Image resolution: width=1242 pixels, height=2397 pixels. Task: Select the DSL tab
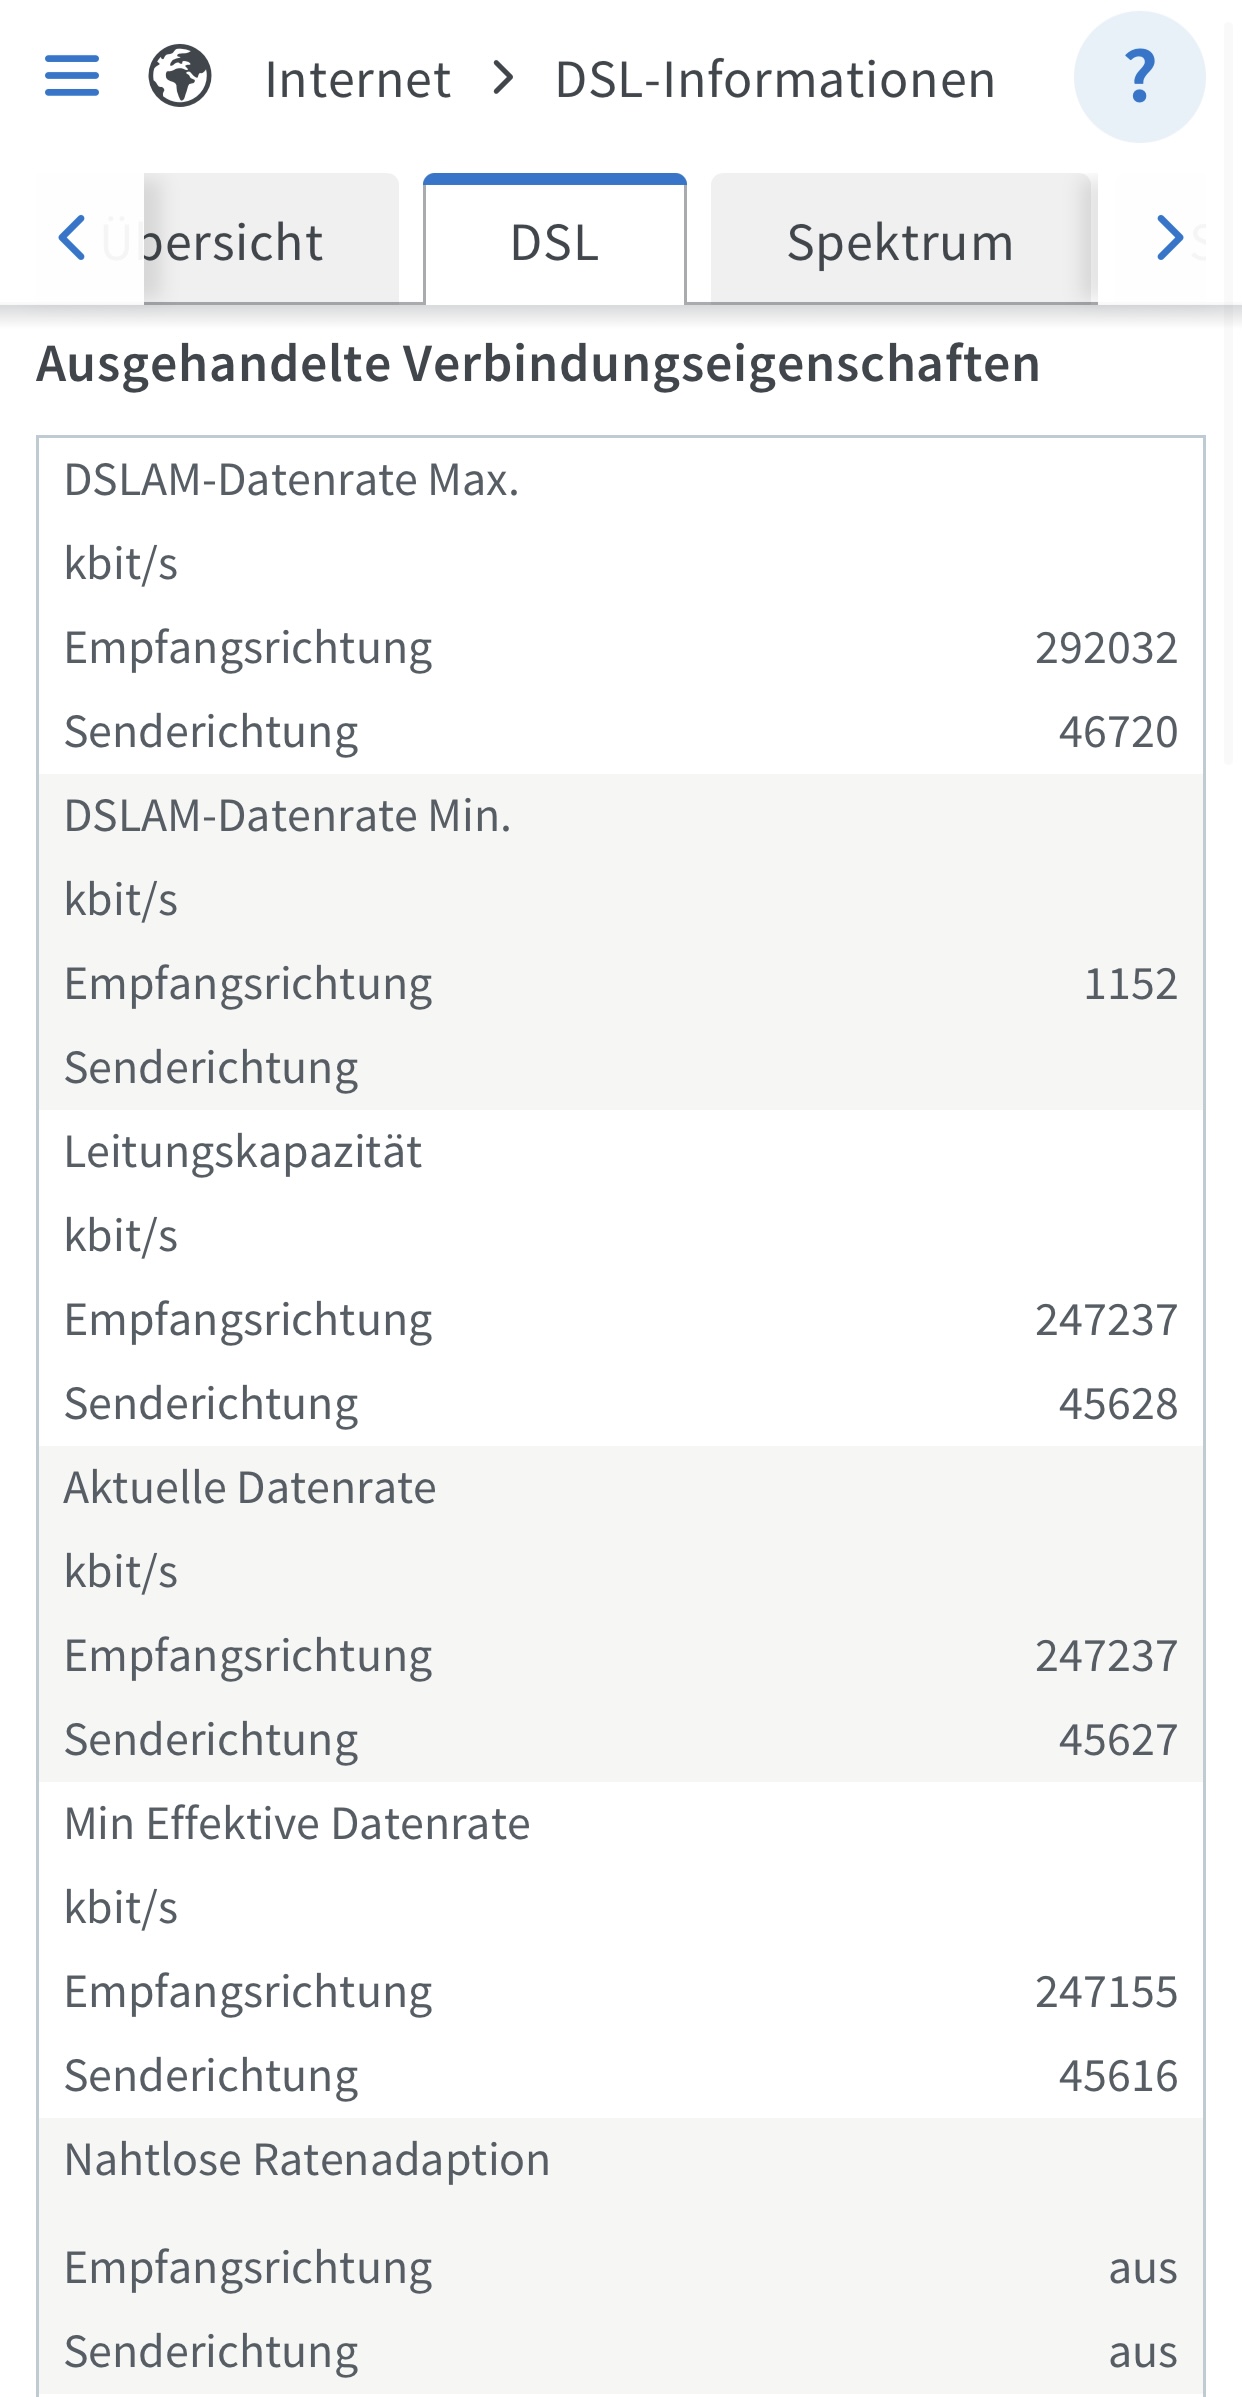[x=555, y=240]
